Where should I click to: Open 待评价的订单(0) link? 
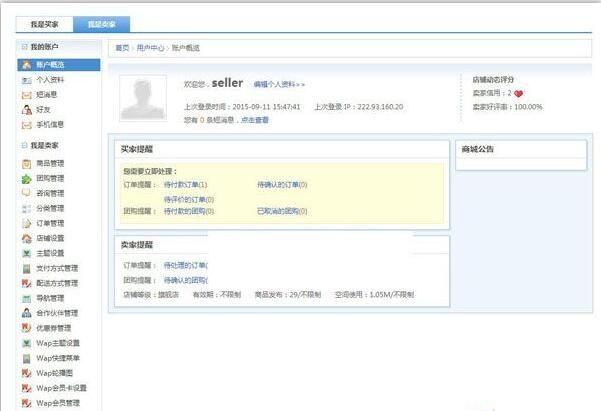[189, 200]
